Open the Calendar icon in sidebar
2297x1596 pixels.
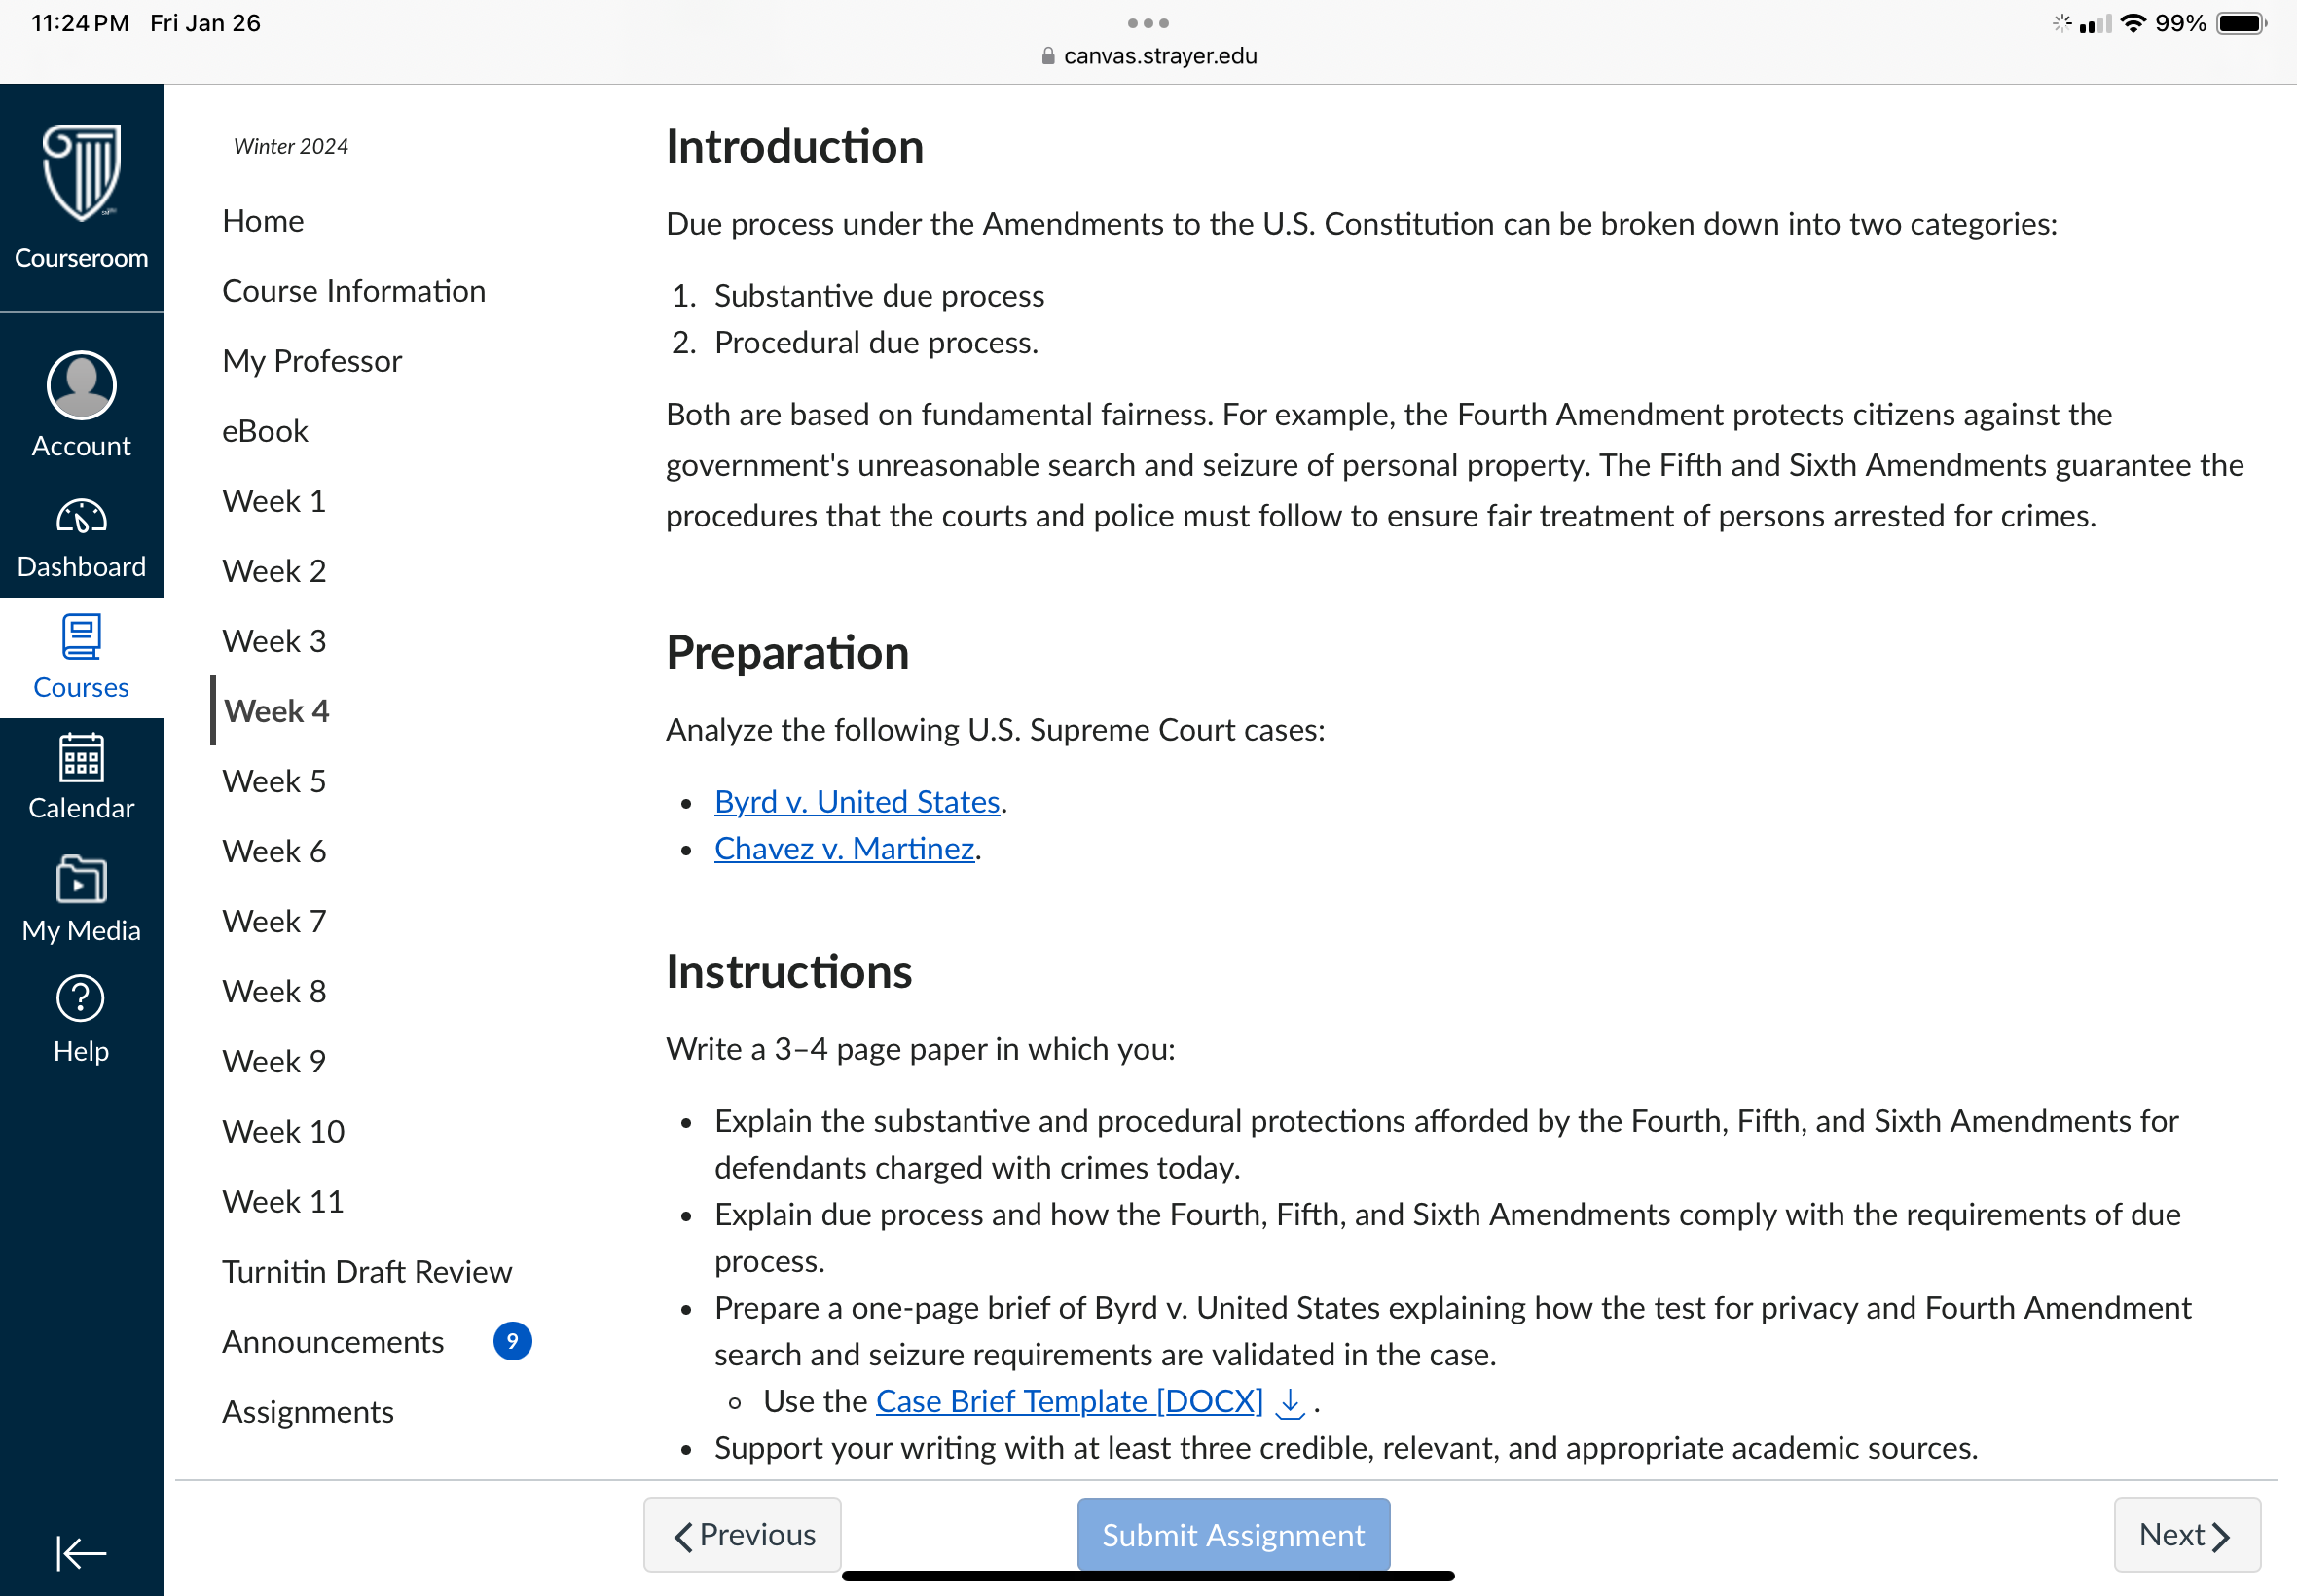tap(81, 758)
